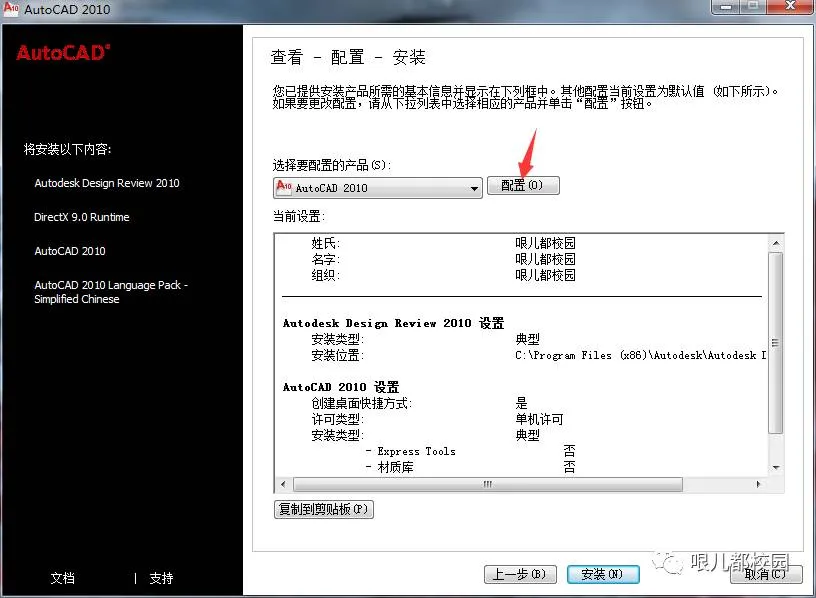The width and height of the screenshot is (816, 598).
Task: Click the C:\Program Files install path value
Action: 641,355
